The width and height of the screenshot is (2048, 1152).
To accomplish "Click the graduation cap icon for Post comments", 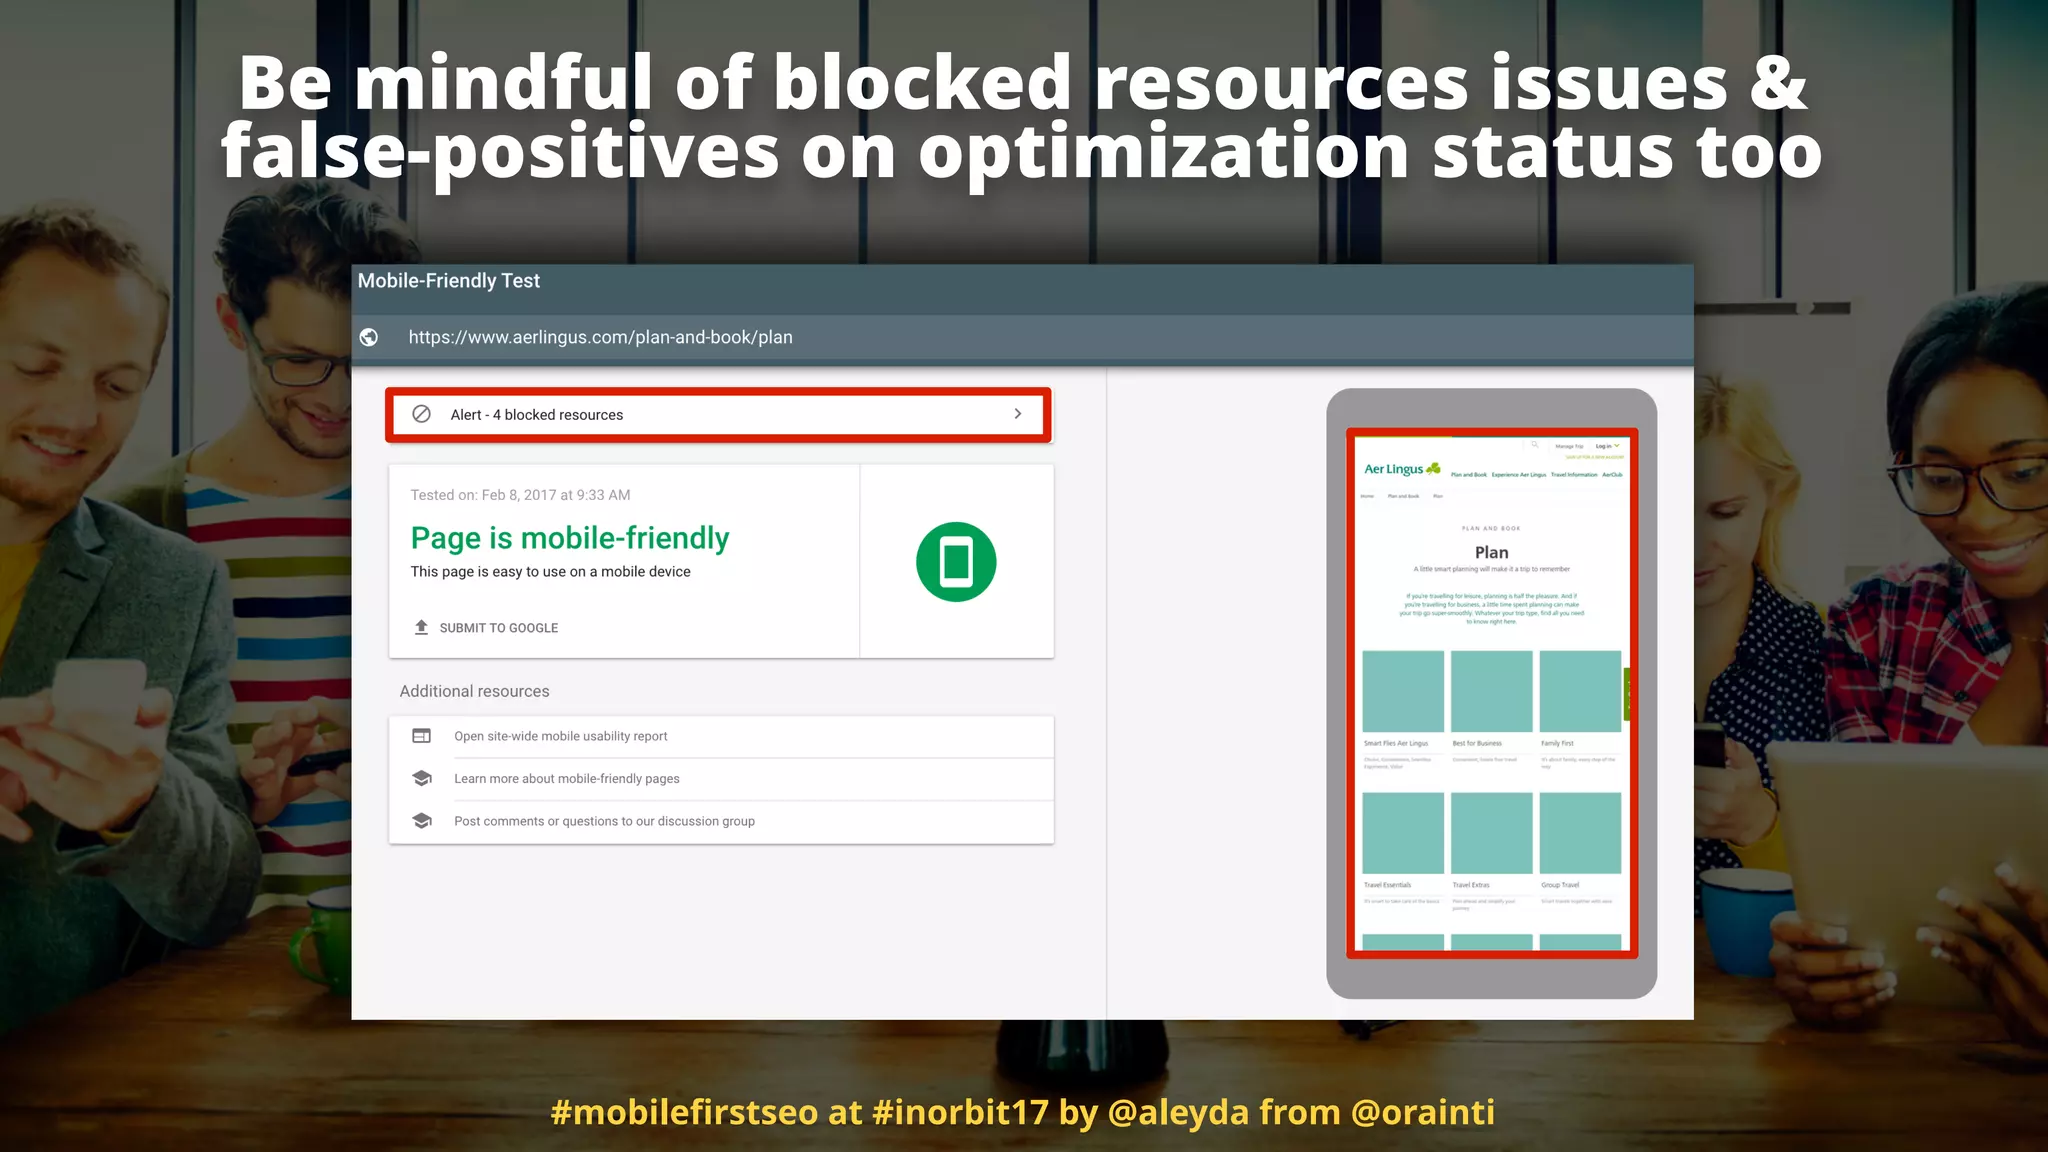I will [x=422, y=821].
